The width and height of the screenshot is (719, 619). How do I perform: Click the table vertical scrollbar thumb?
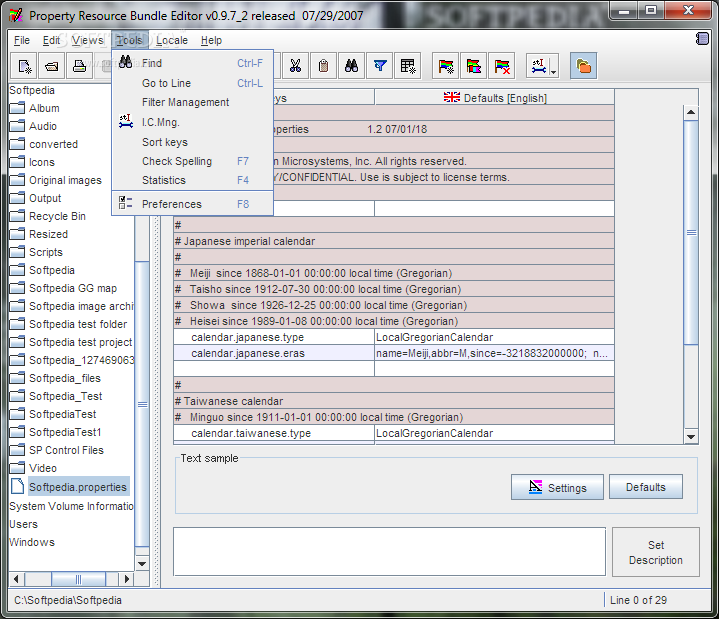691,232
